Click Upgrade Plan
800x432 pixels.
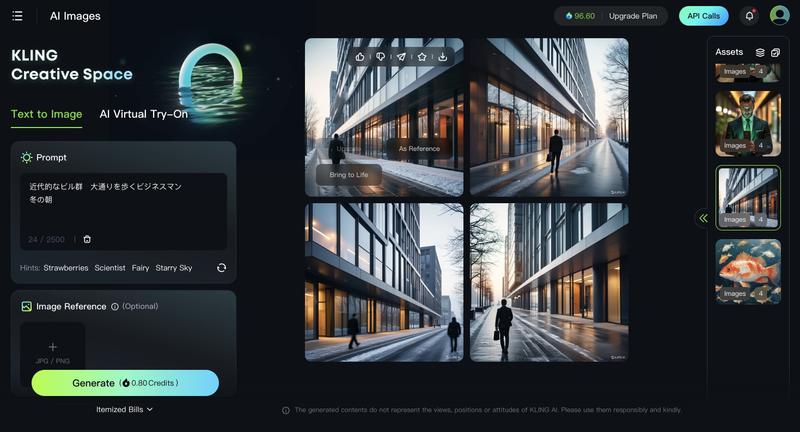click(x=633, y=16)
